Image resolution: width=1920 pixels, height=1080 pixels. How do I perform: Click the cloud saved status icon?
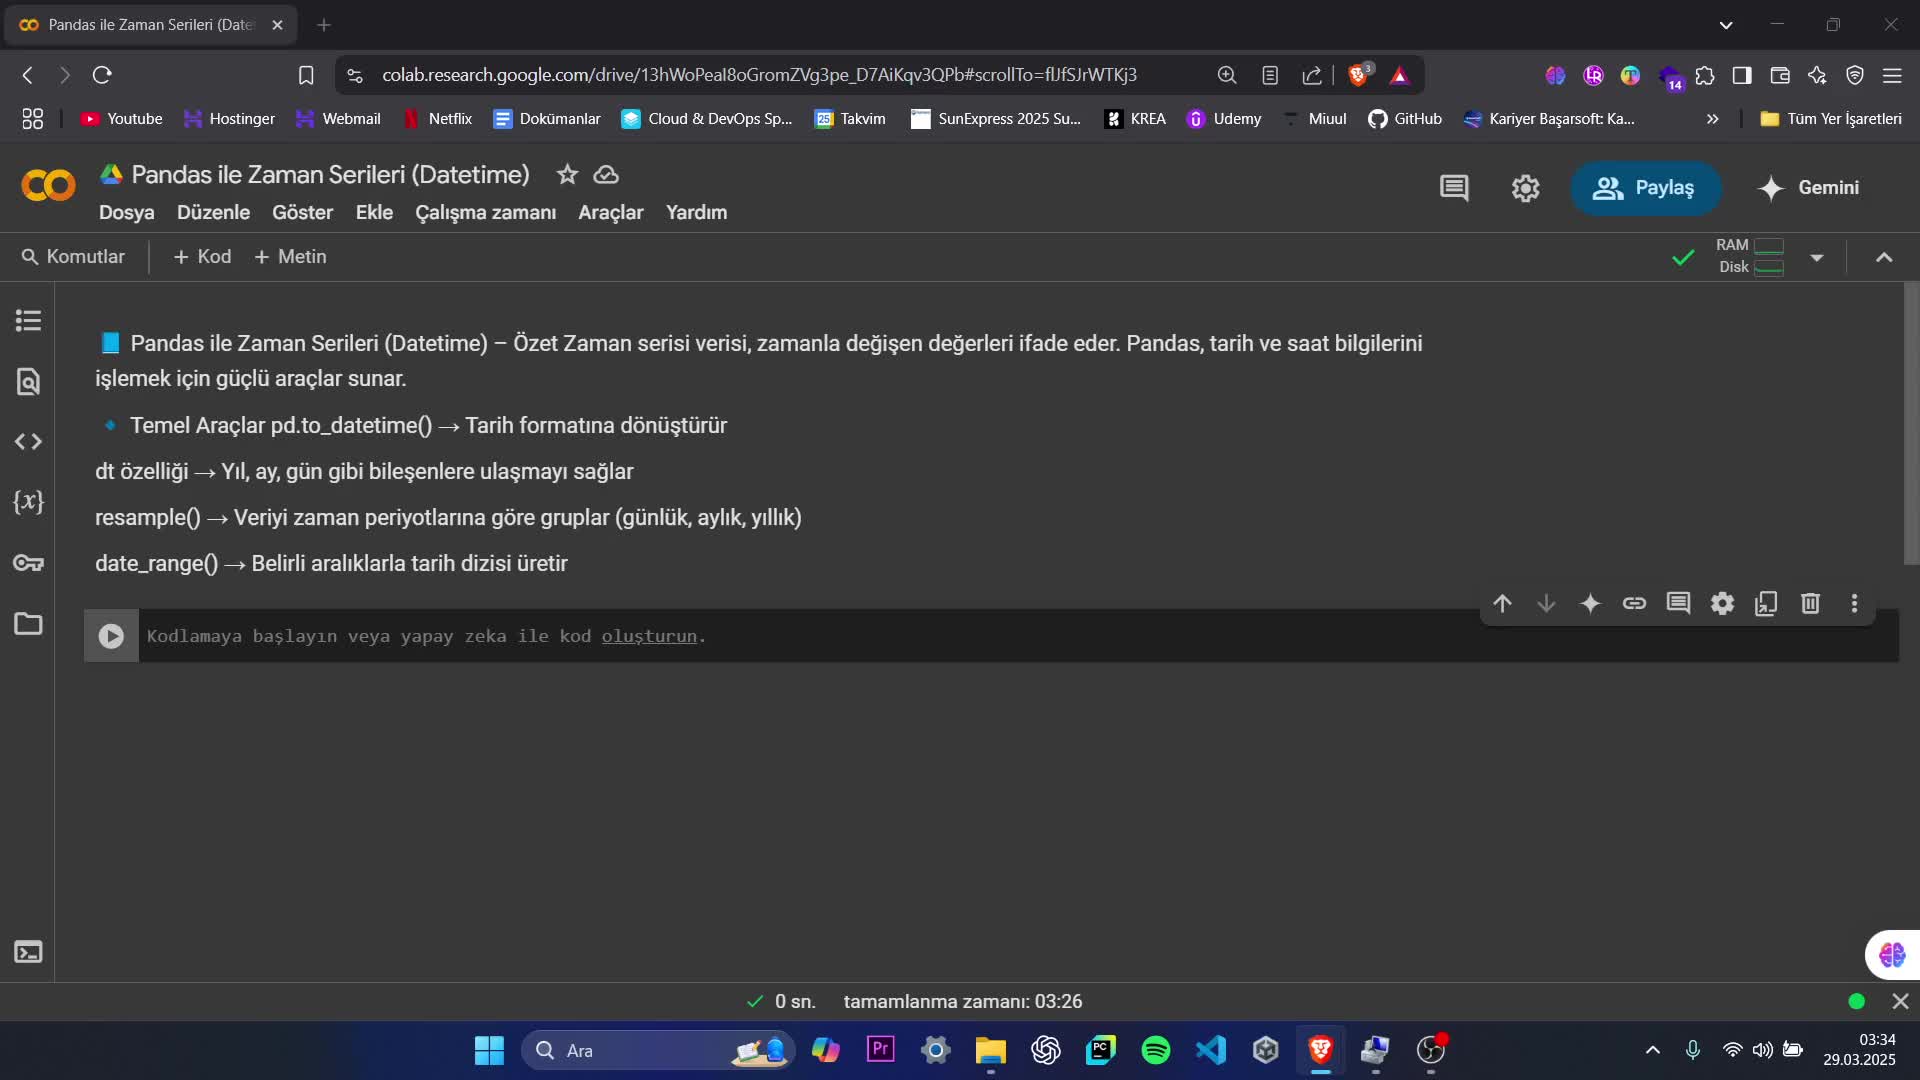click(606, 175)
